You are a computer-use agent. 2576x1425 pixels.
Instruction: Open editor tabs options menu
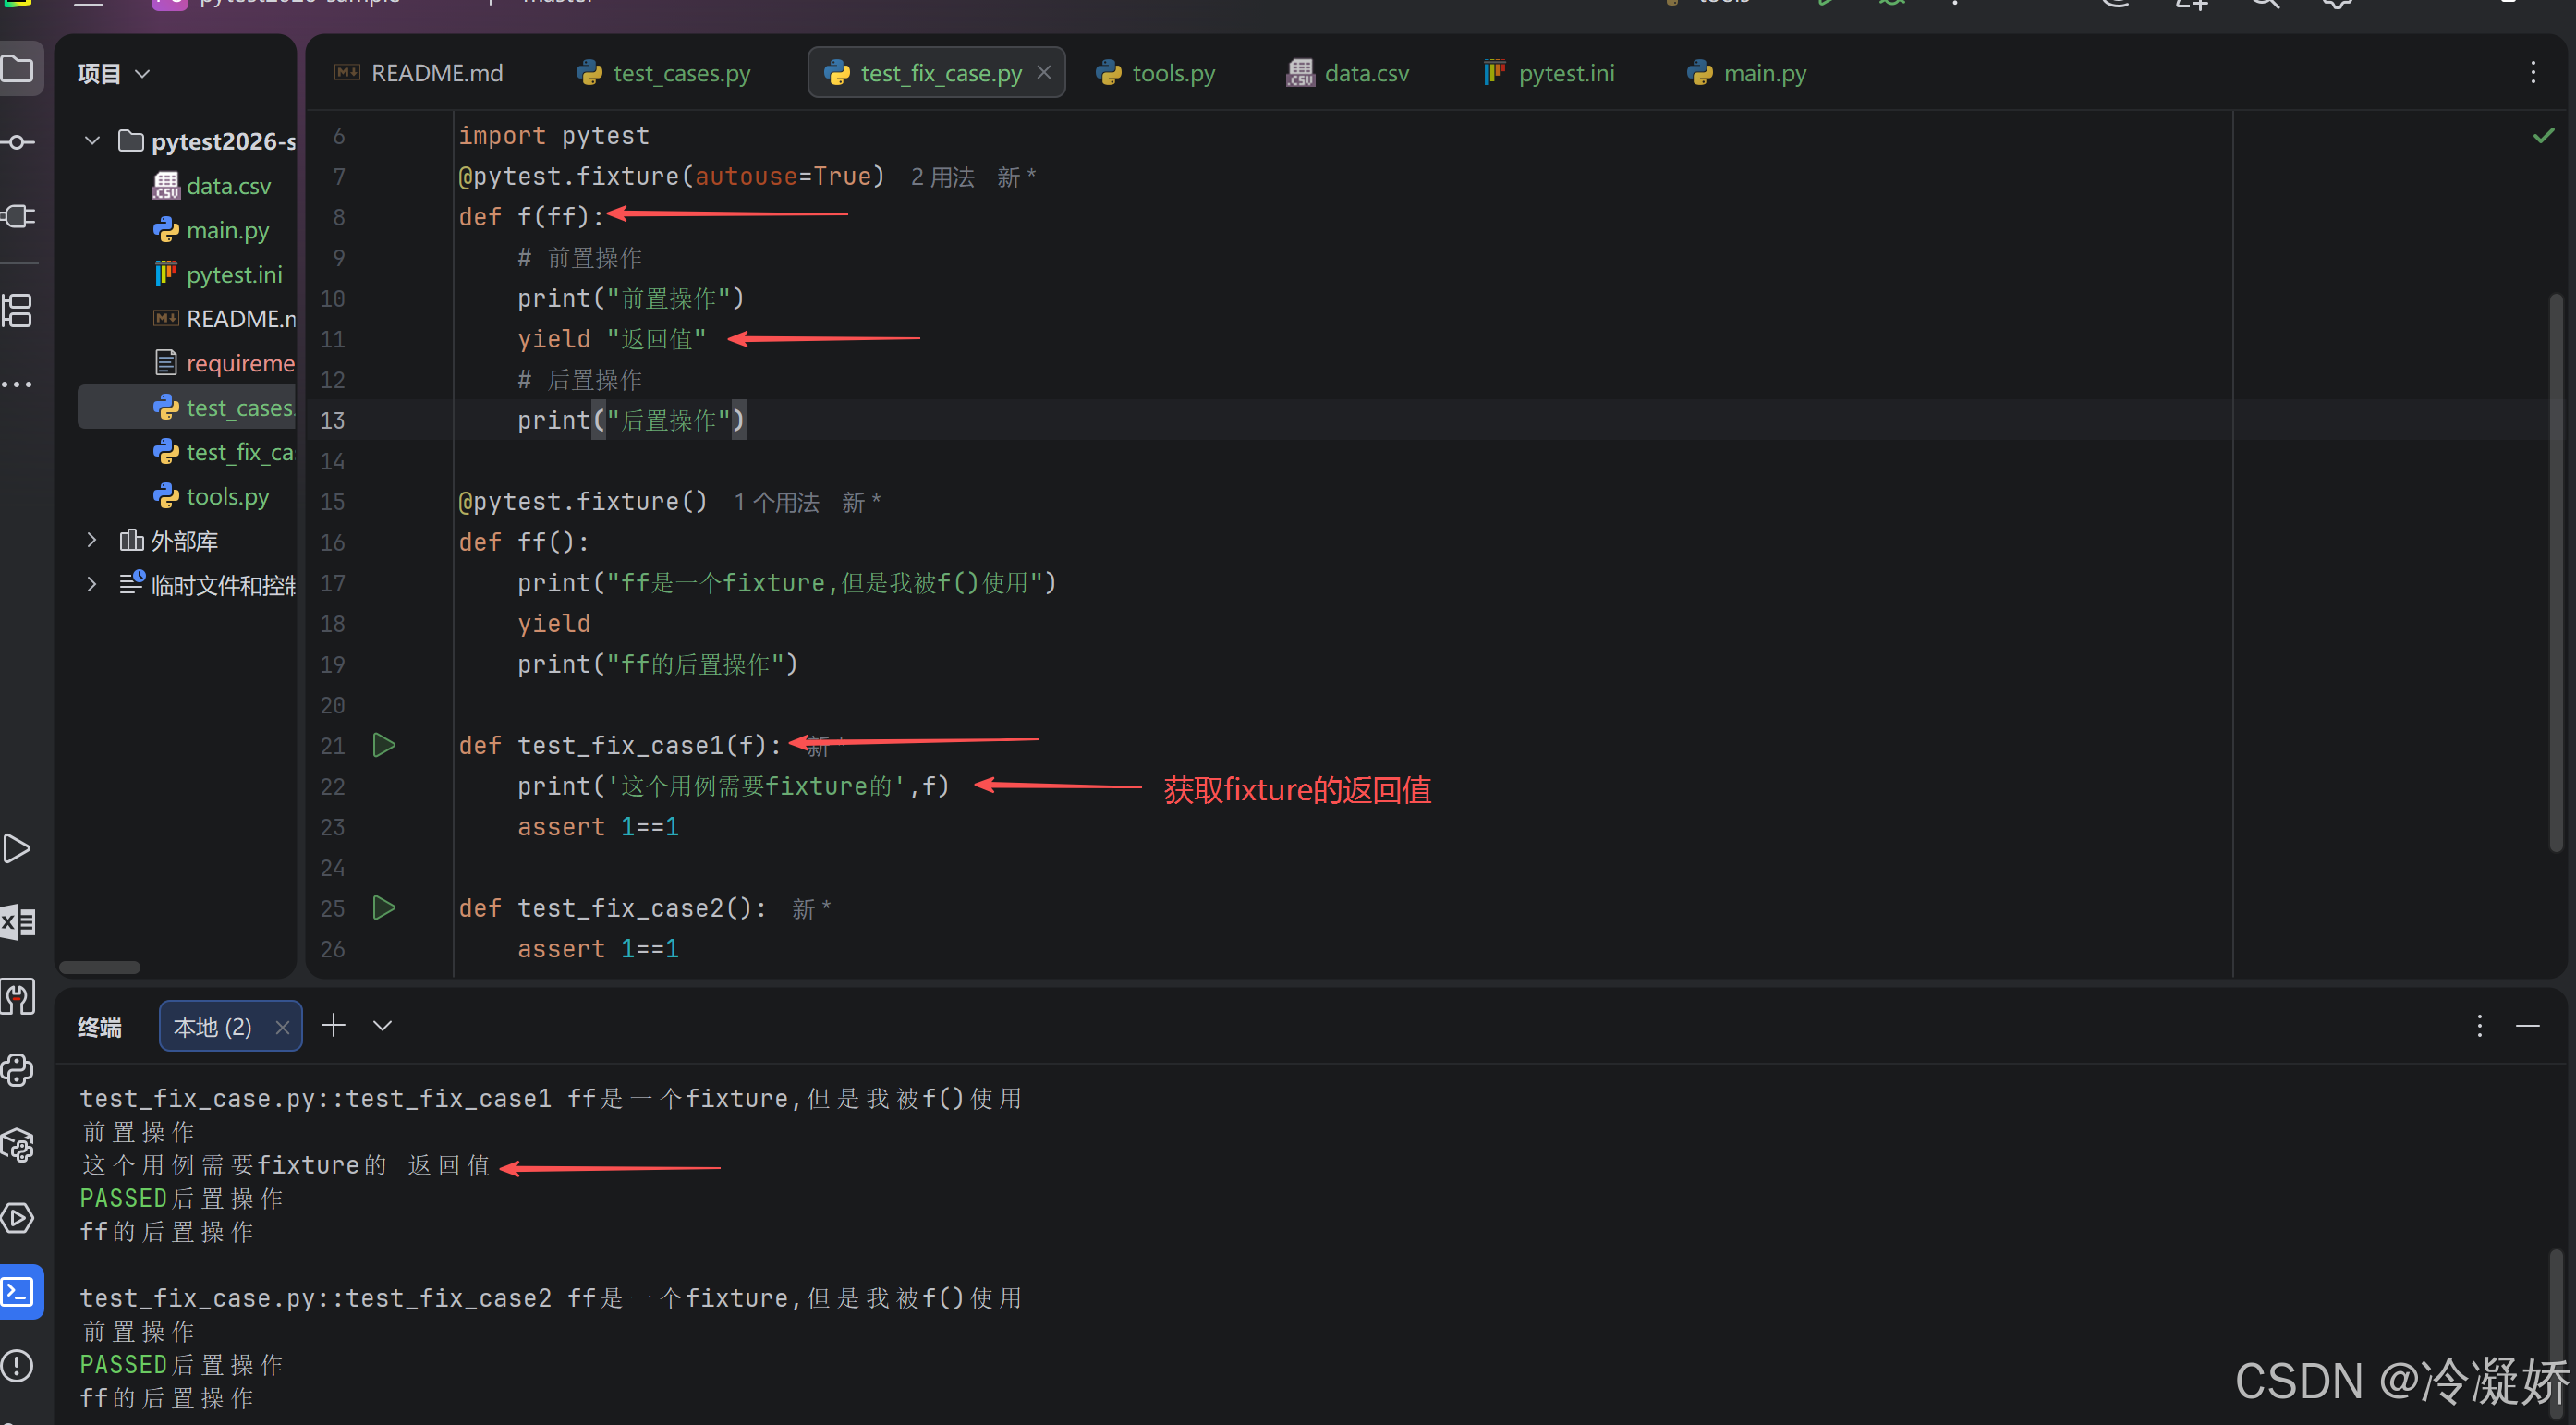[x=2533, y=72]
